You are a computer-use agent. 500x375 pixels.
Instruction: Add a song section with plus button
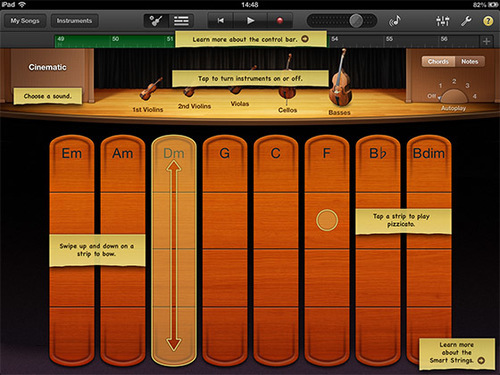[486, 41]
